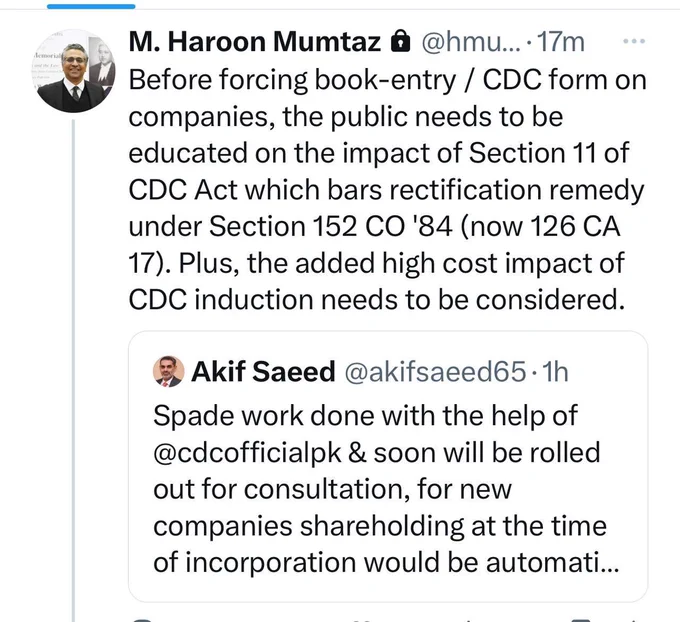
Task: Open M. Haroon Mumtaz's profile photo
Action: 74,71
